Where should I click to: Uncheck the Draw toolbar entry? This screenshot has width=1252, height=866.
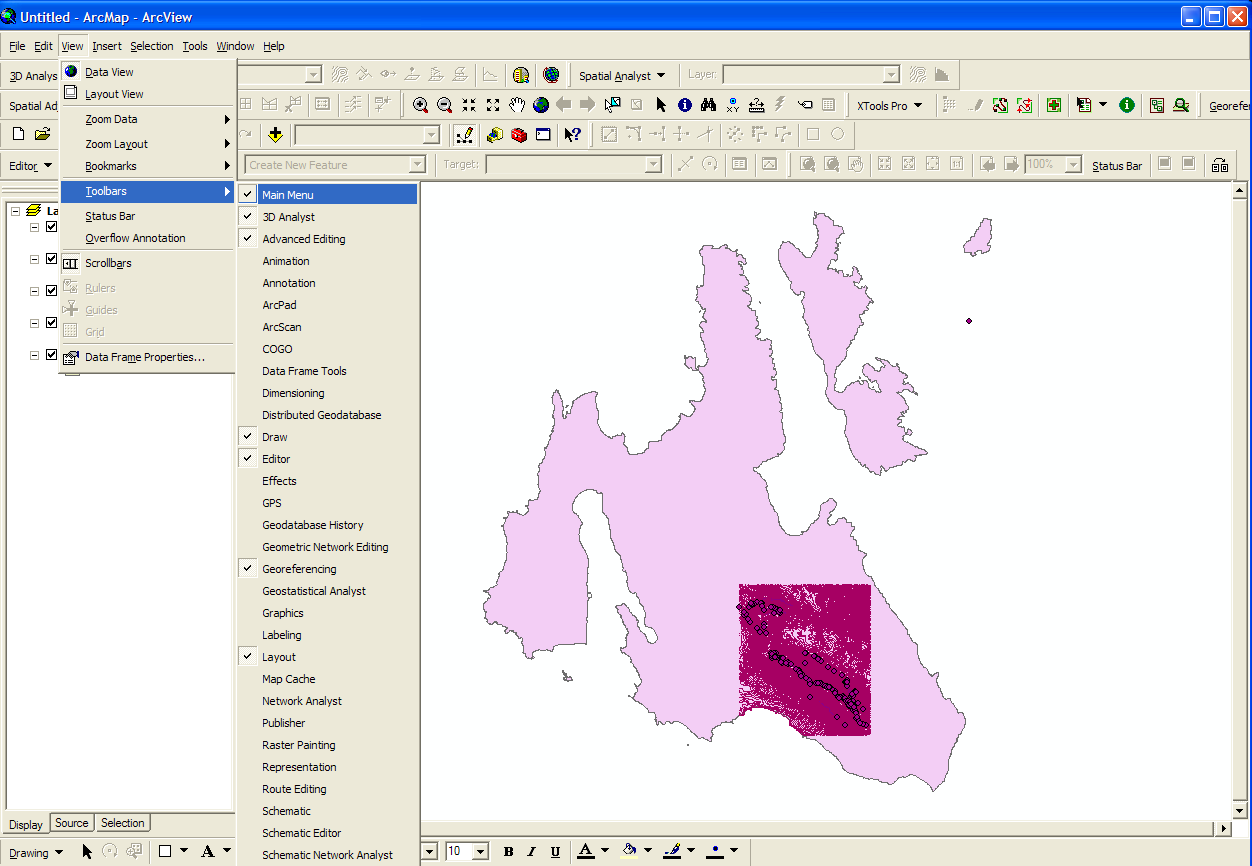[327, 437]
